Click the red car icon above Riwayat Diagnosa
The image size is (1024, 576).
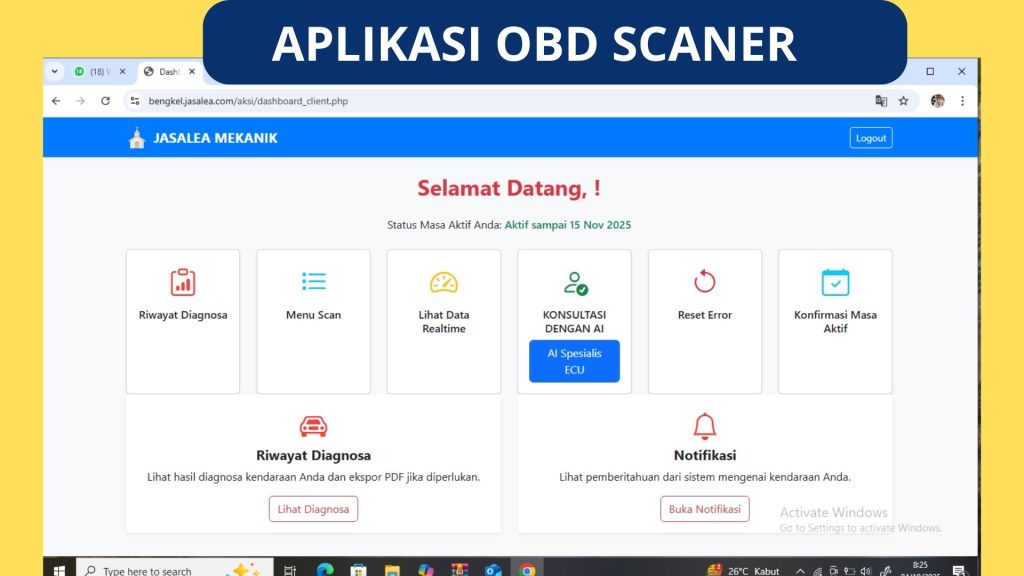(x=313, y=425)
